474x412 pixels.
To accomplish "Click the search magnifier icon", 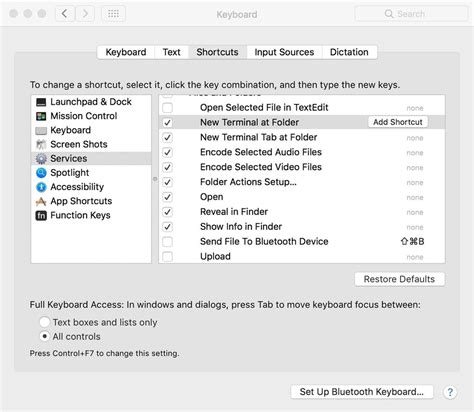I will pyautogui.click(x=389, y=14).
